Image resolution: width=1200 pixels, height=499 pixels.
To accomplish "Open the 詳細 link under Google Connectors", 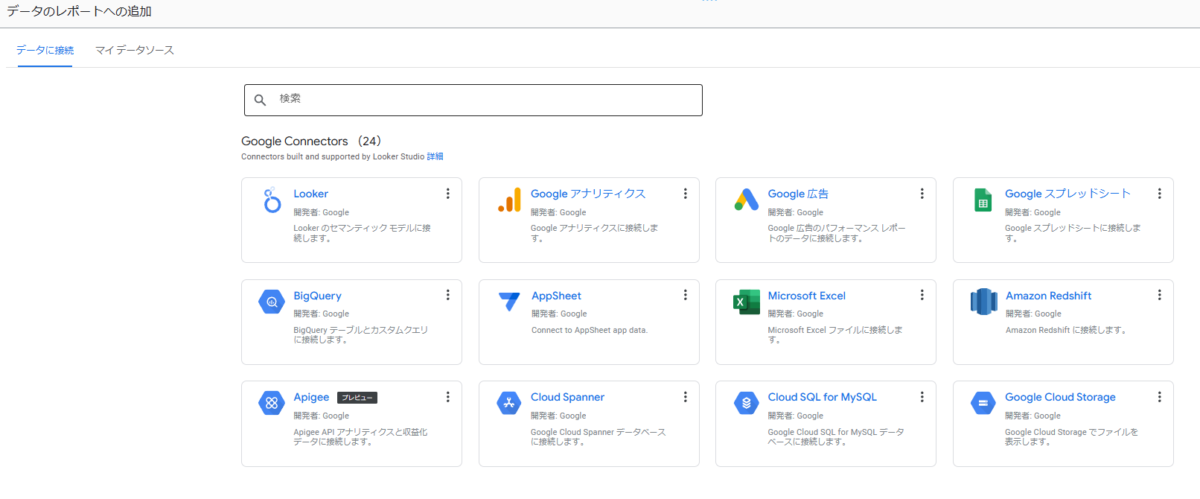I will (x=435, y=157).
